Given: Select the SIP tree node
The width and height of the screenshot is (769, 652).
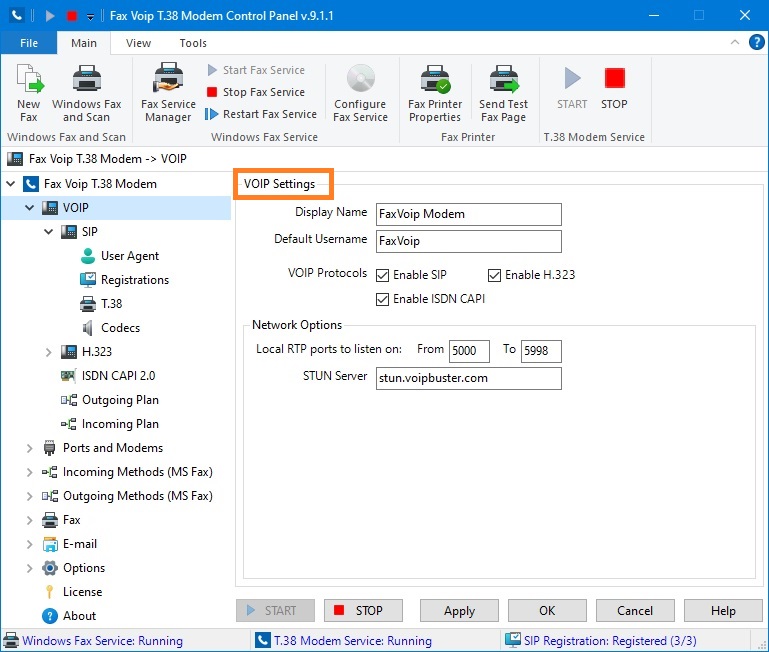Looking at the screenshot, I should [x=89, y=232].
